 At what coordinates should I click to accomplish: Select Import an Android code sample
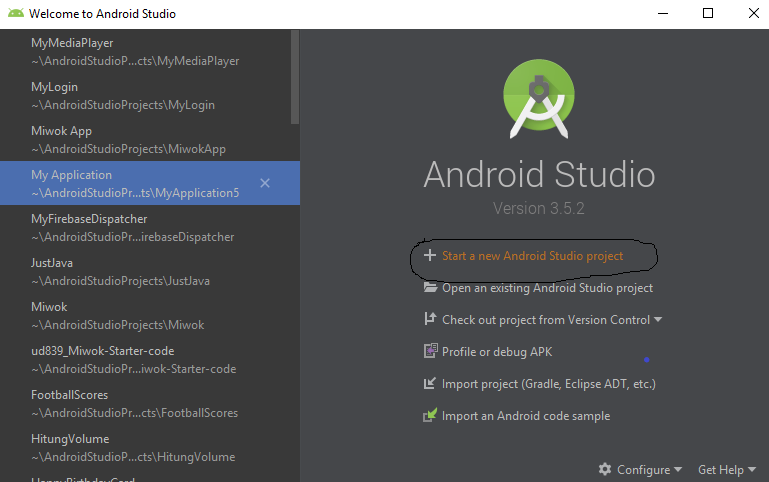[x=526, y=416]
